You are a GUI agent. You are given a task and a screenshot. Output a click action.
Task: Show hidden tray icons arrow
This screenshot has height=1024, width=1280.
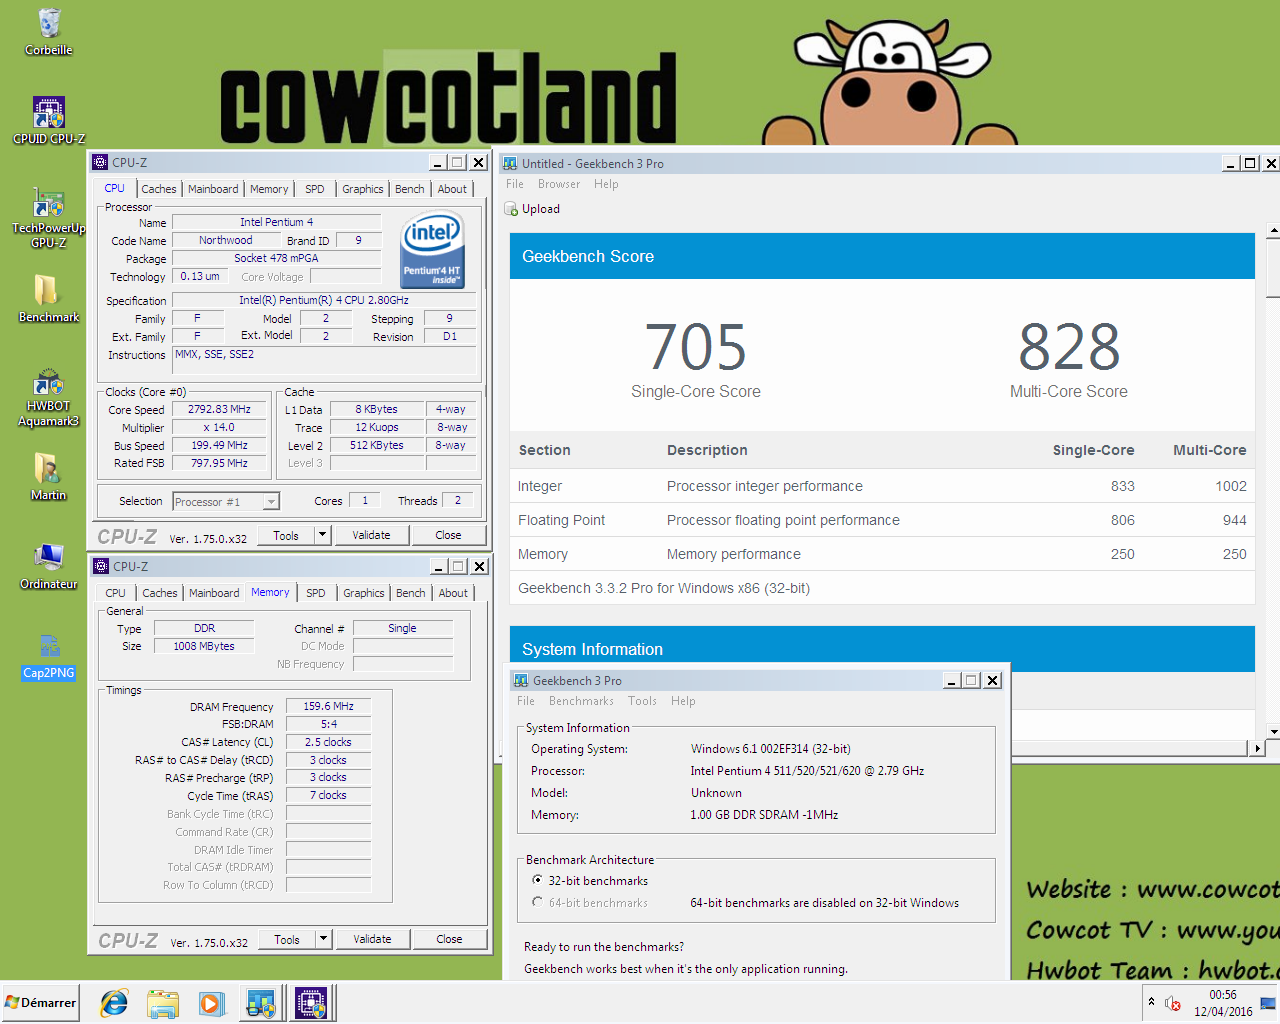[x=1151, y=1002]
